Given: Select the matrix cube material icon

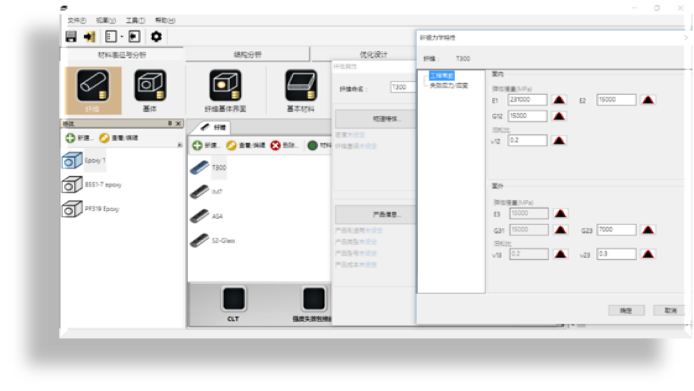Looking at the screenshot, I should [x=150, y=85].
